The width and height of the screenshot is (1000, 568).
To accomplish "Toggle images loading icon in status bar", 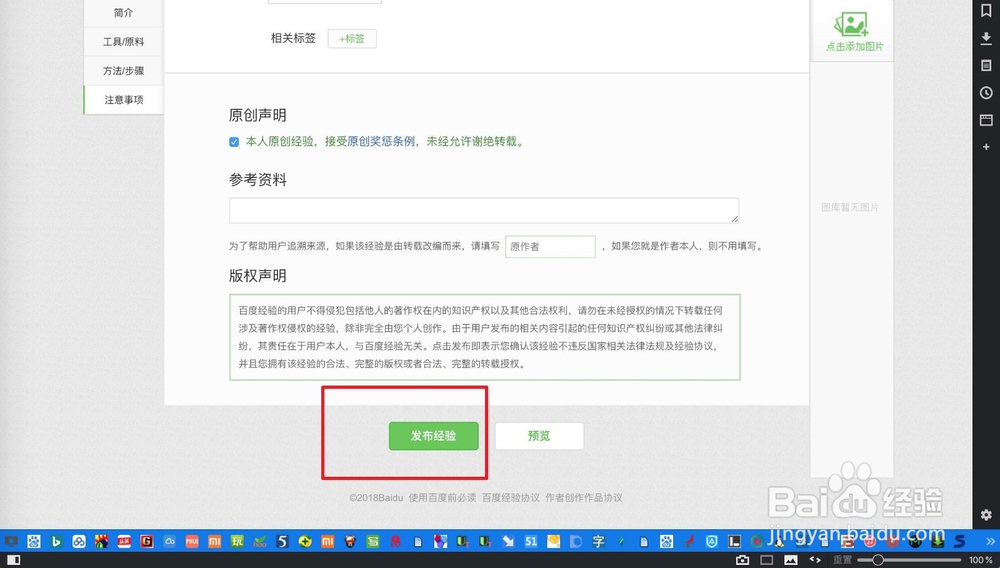I will 791,560.
